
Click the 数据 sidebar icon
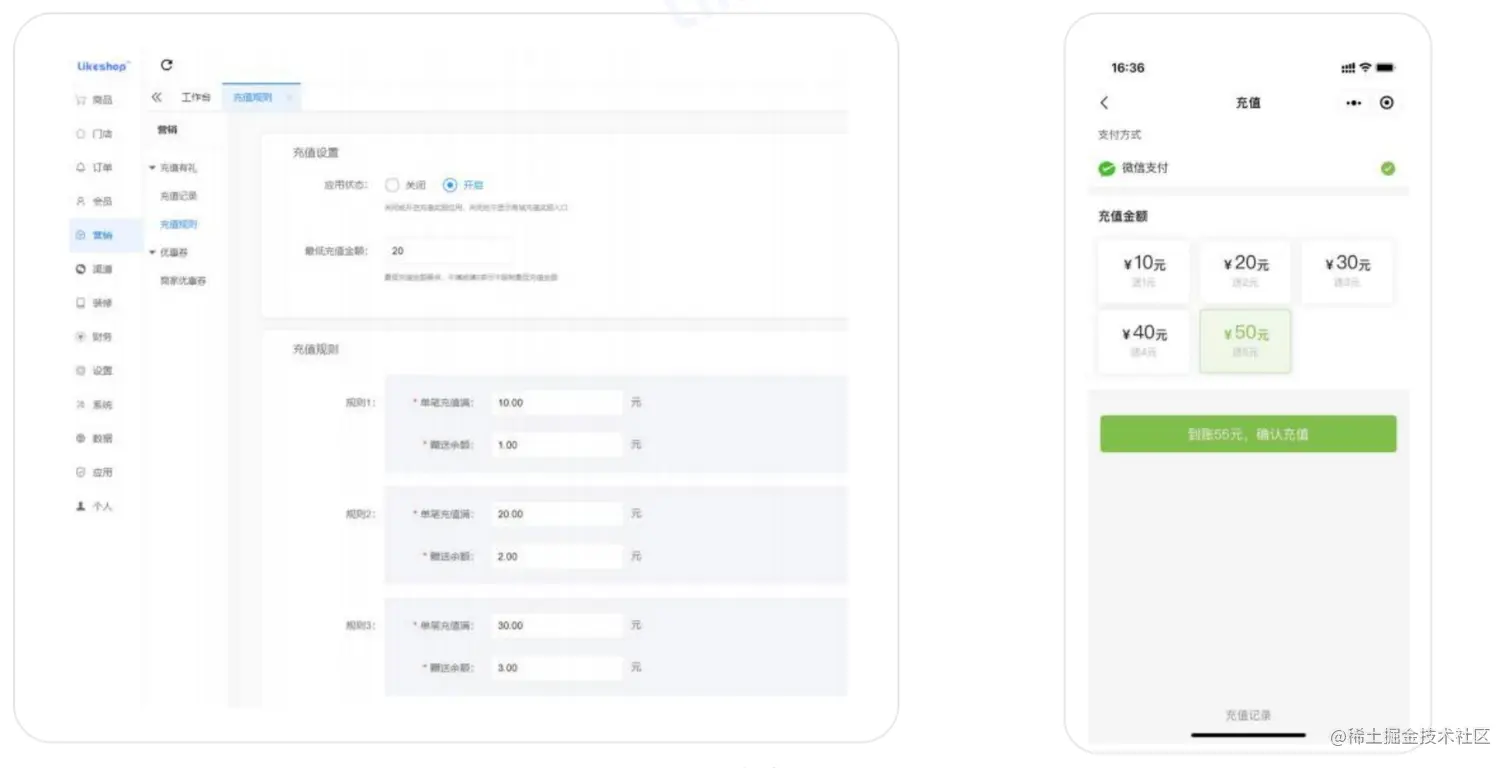click(x=81, y=438)
